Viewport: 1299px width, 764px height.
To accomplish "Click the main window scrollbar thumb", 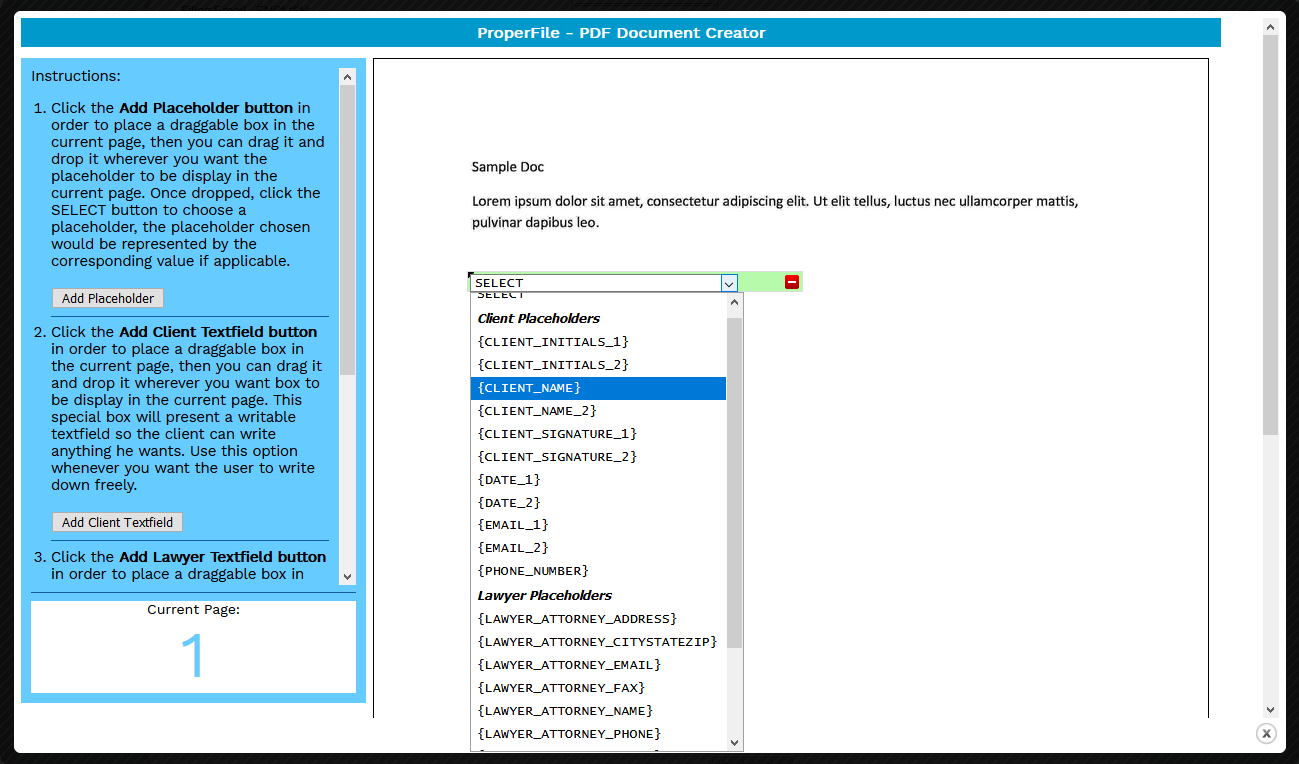I will 1270,235.
